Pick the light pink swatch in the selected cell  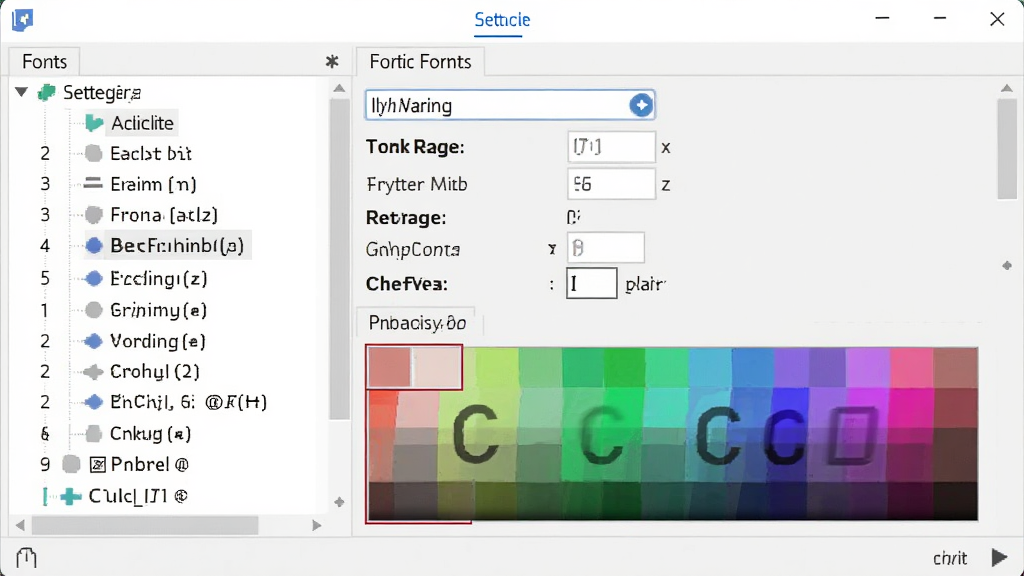point(437,367)
